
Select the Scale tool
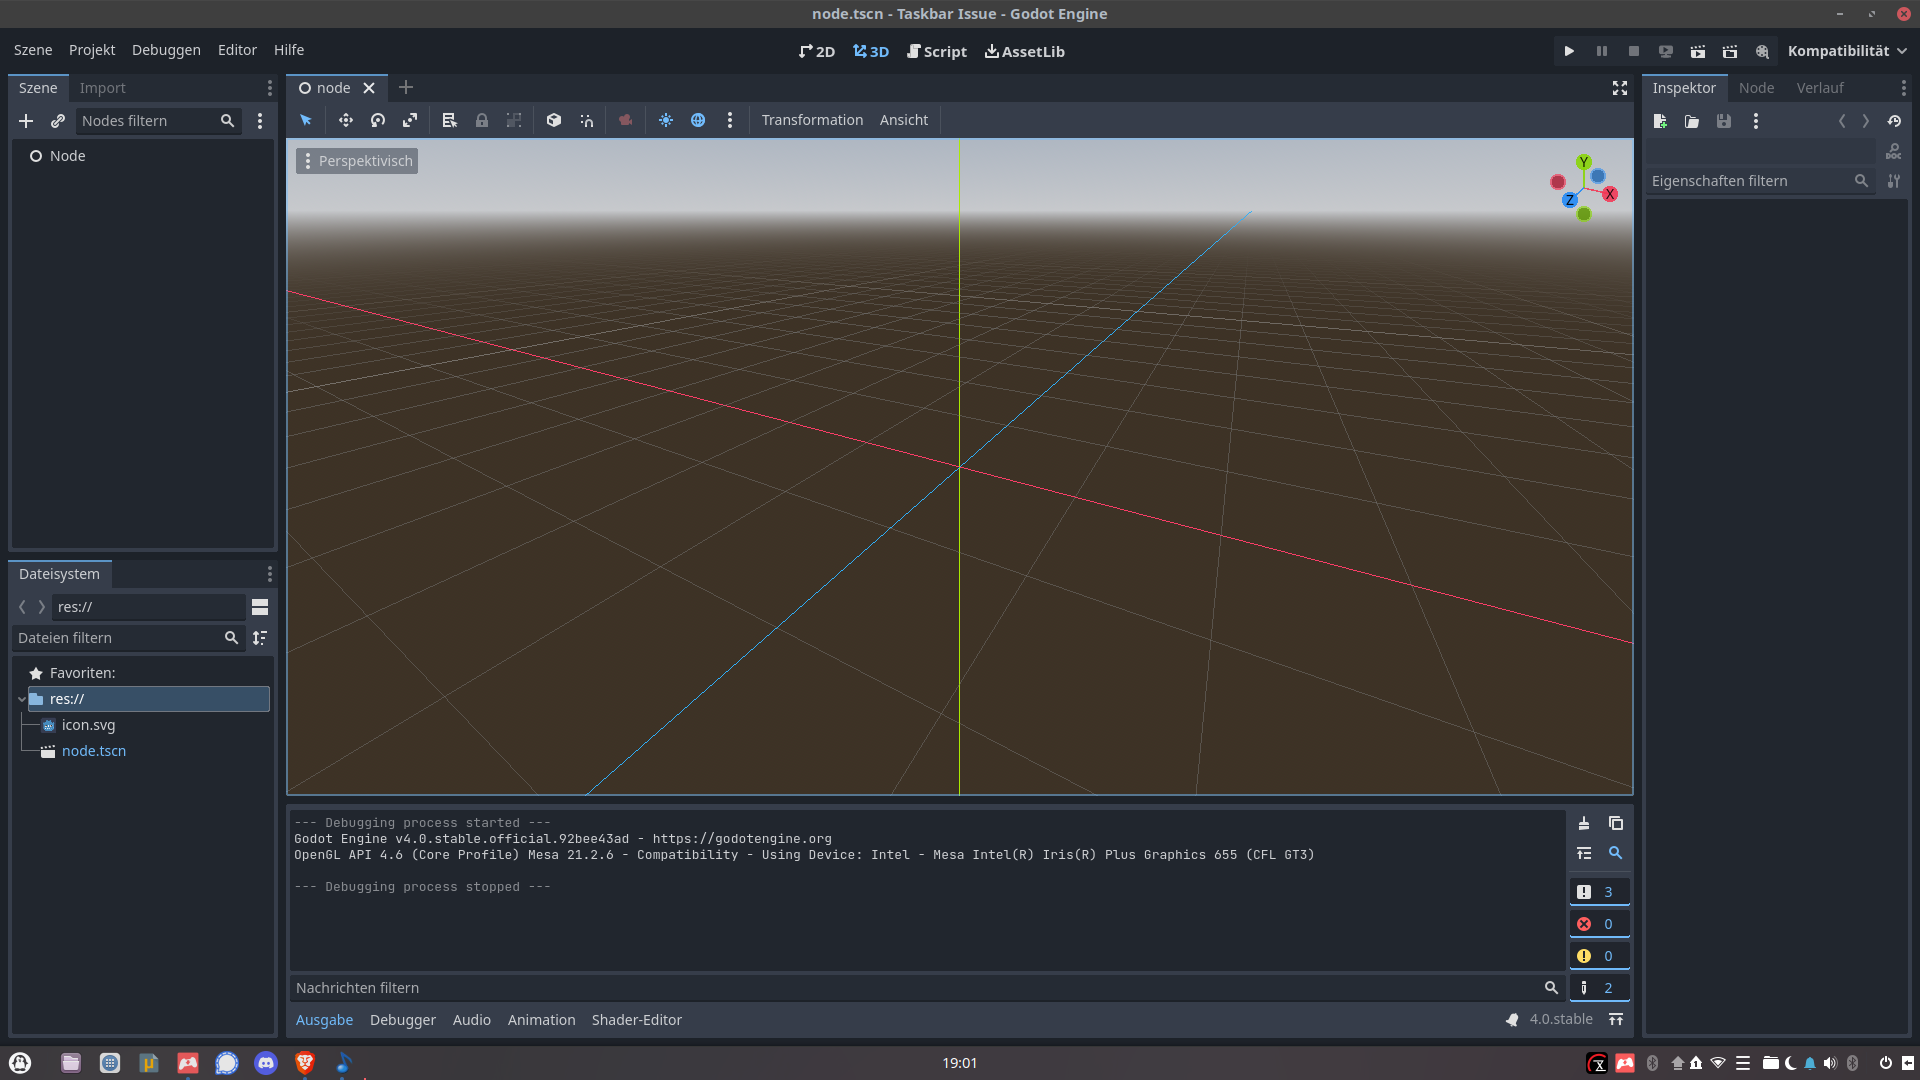410,120
